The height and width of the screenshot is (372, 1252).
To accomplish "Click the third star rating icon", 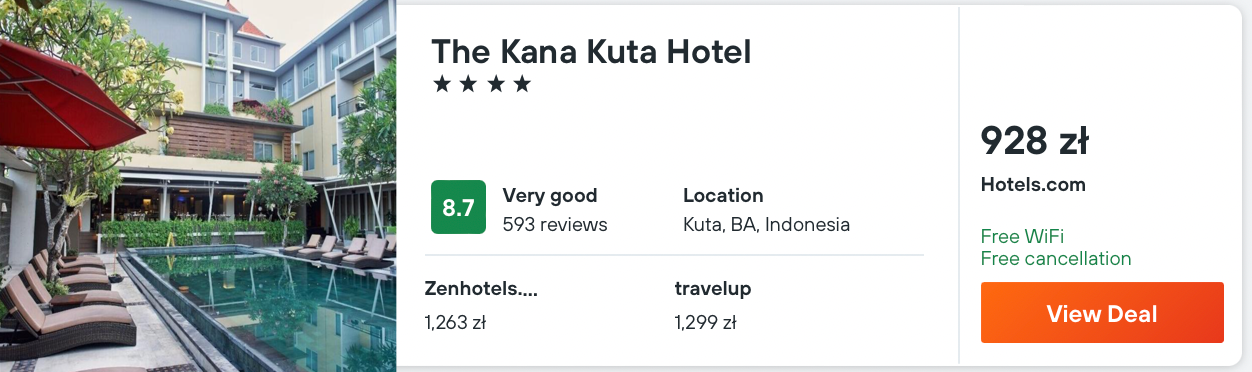I will coord(495,84).
